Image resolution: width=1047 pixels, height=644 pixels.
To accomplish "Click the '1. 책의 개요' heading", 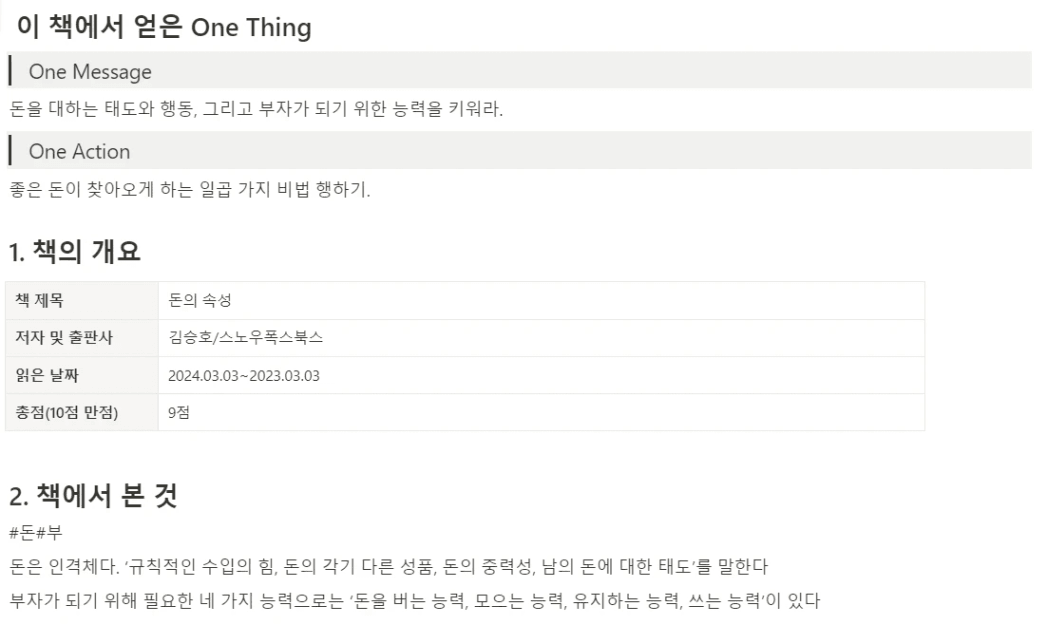I will click(74, 251).
